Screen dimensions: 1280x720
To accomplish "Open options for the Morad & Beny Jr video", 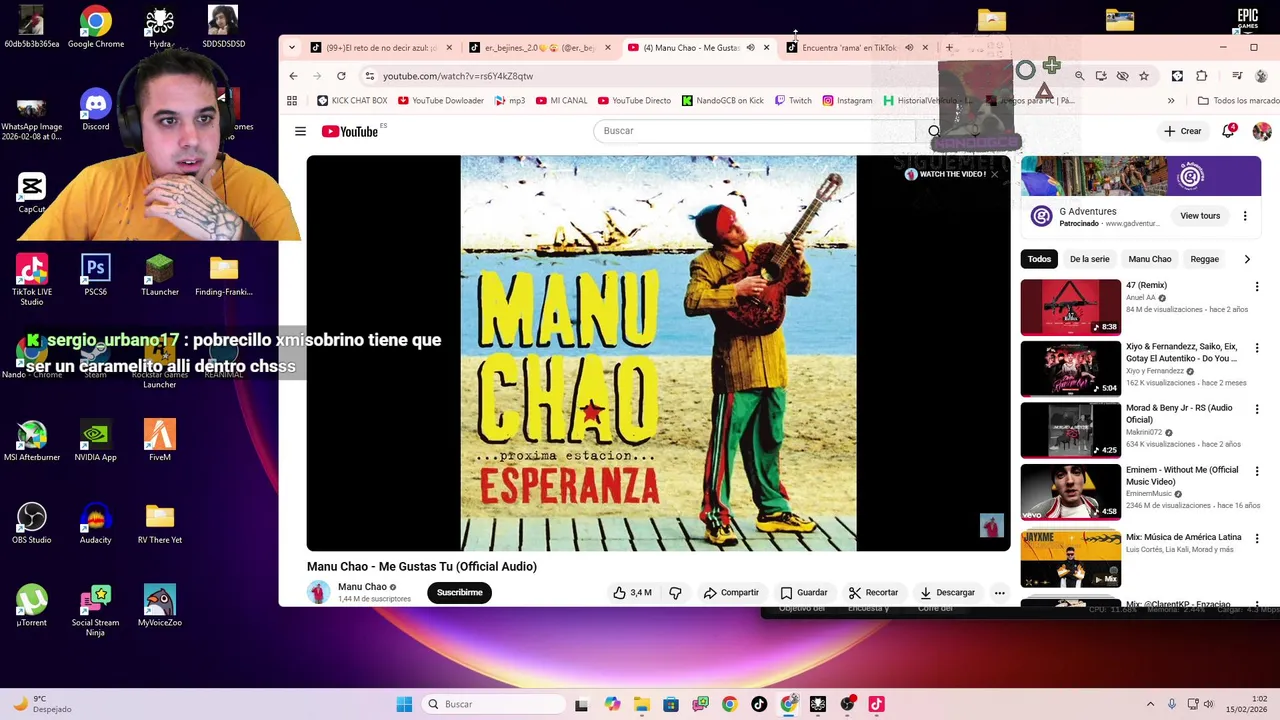I will 1257,409.
